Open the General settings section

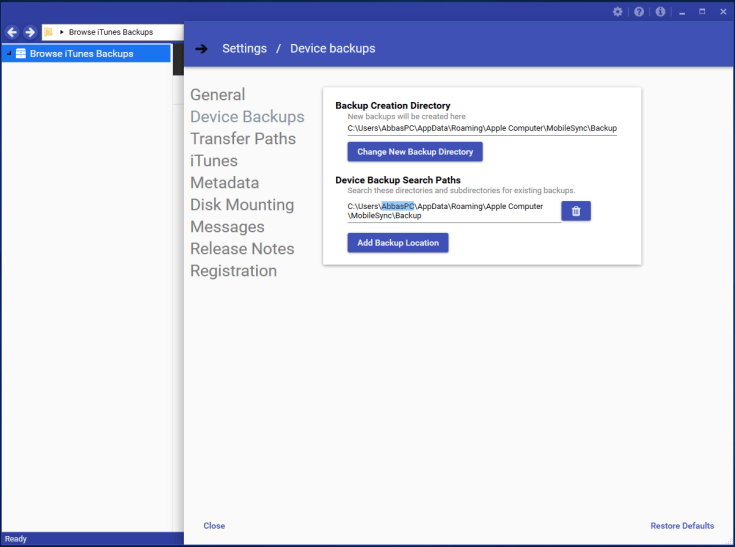pyautogui.click(x=218, y=95)
